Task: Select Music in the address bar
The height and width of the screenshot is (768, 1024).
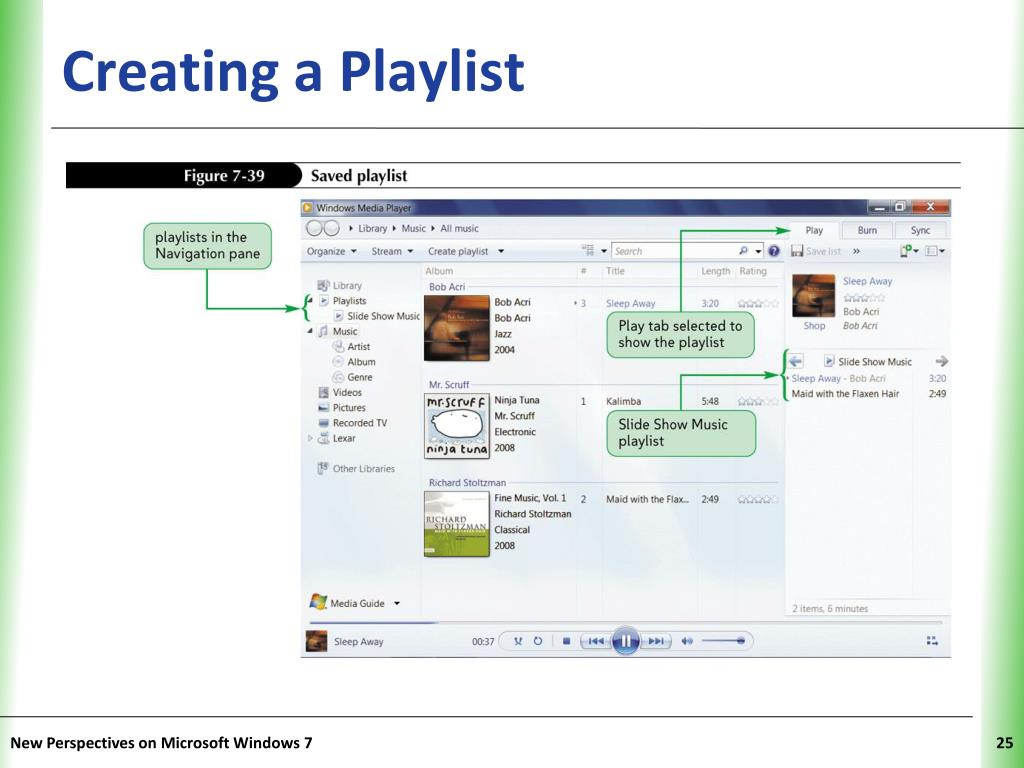Action: [x=413, y=229]
